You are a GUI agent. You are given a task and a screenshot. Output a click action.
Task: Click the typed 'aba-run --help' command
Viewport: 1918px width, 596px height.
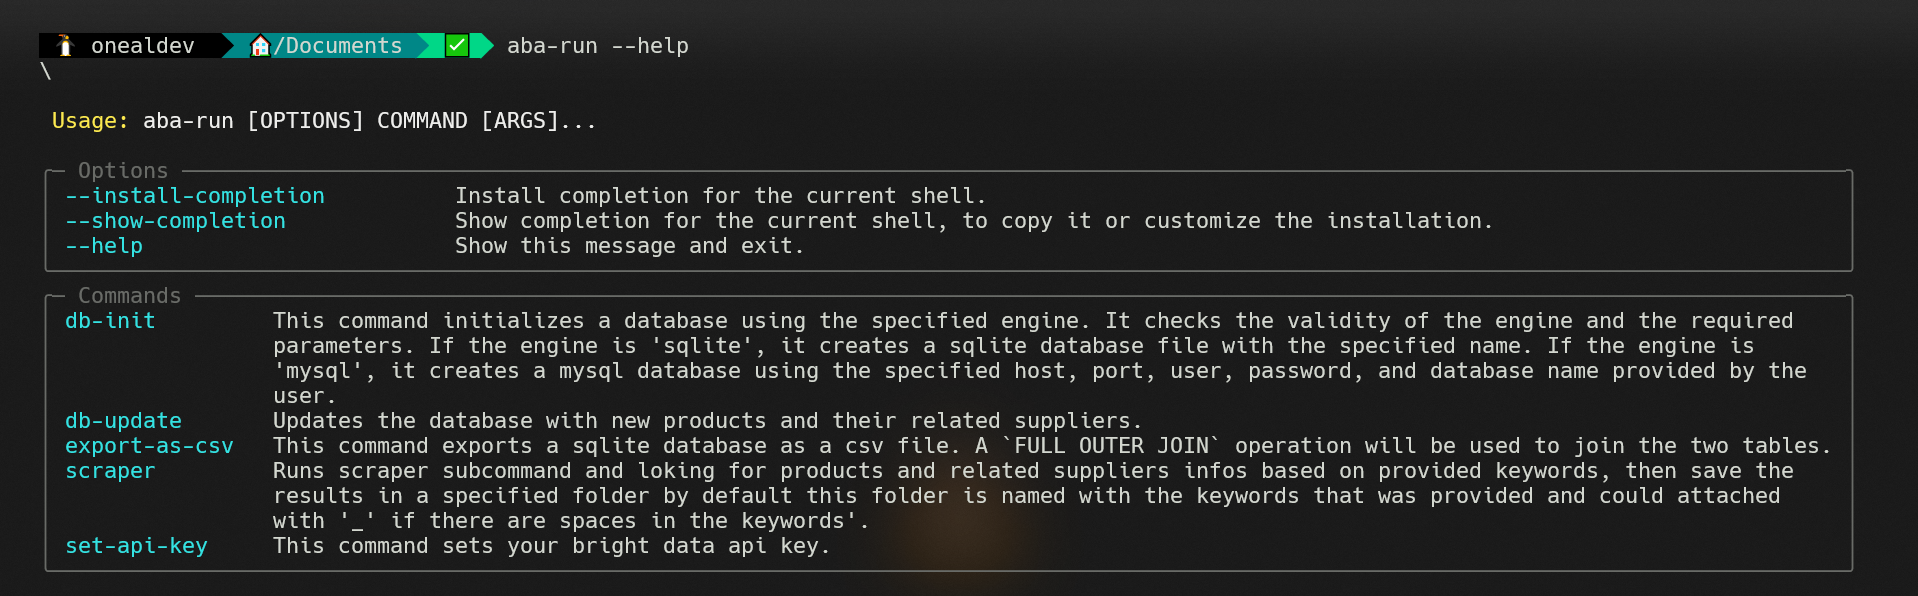597,46
